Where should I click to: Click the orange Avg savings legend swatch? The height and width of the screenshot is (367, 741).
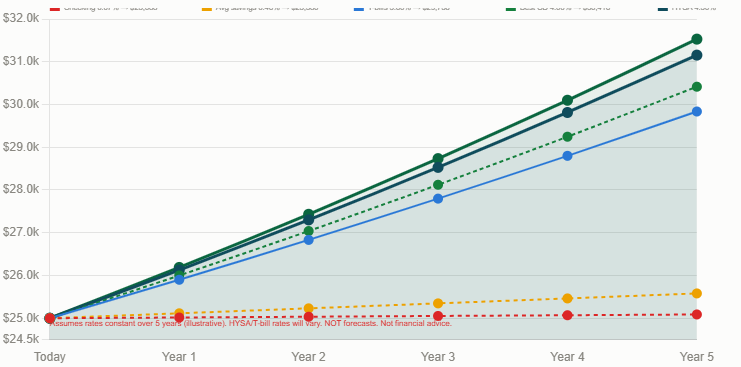(x=207, y=9)
